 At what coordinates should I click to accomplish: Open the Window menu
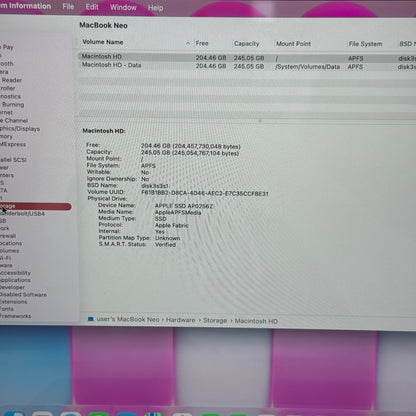click(123, 7)
